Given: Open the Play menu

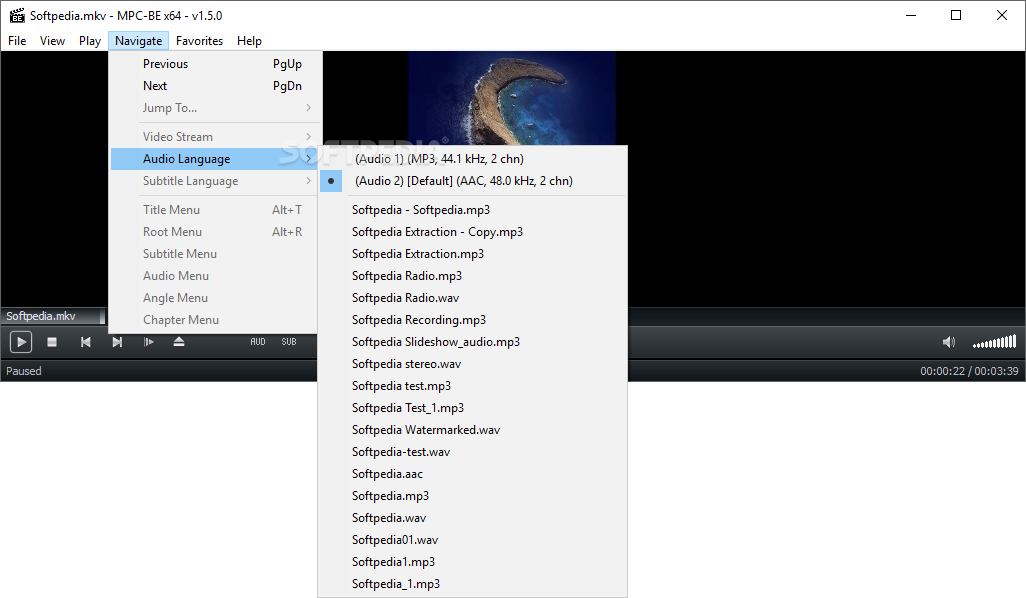Looking at the screenshot, I should pyautogui.click(x=90, y=41).
